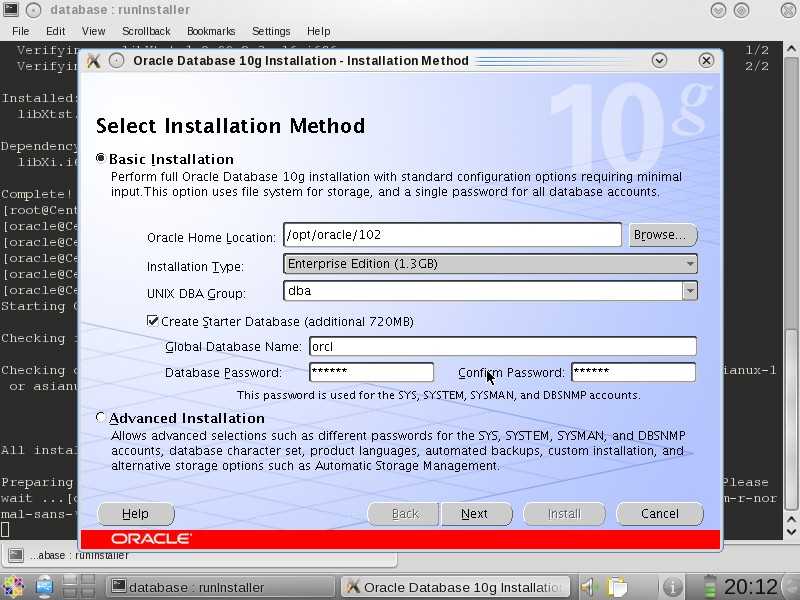Click the Oracle Home Location field
The image size is (800, 600).
pyautogui.click(x=453, y=235)
